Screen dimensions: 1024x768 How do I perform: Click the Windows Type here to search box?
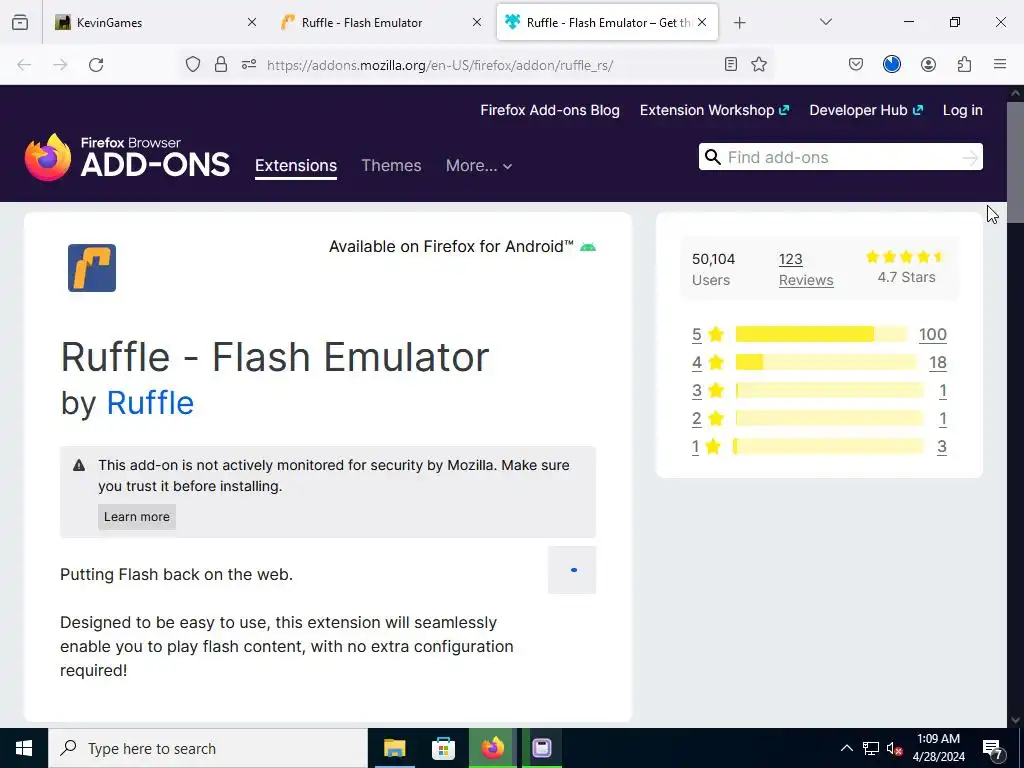point(208,748)
